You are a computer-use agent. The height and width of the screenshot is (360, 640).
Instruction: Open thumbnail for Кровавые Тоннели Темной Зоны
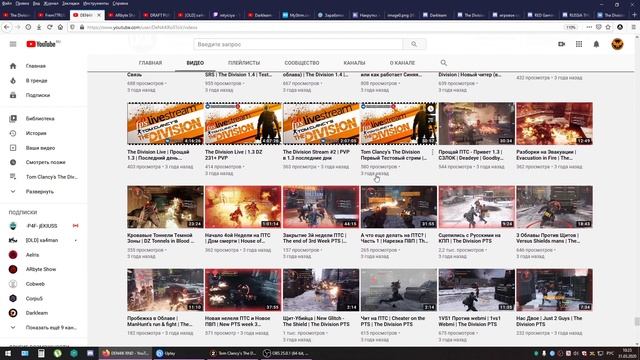click(x=165, y=207)
